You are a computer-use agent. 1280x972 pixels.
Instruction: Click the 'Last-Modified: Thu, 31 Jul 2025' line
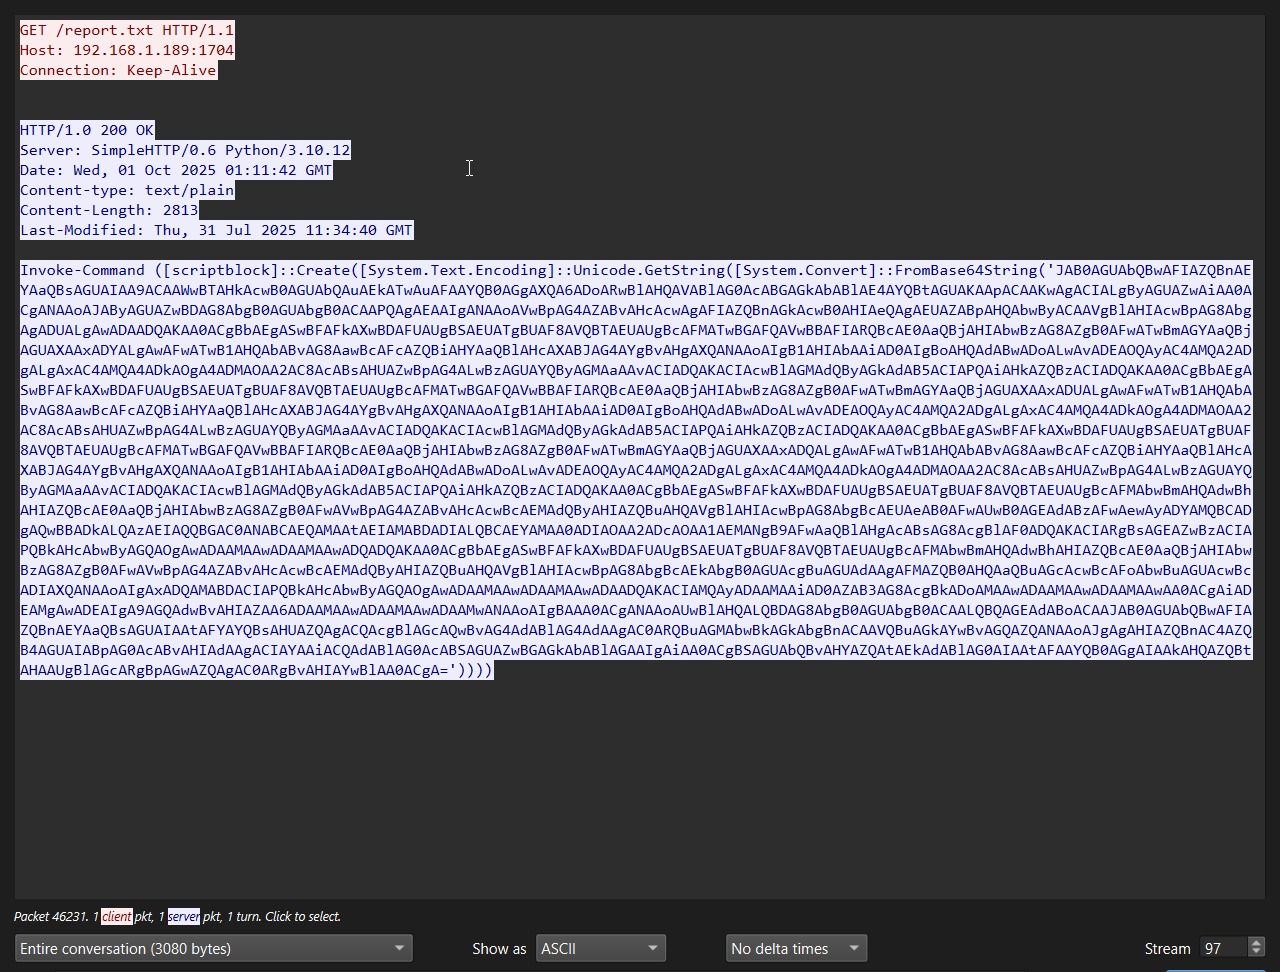(216, 230)
